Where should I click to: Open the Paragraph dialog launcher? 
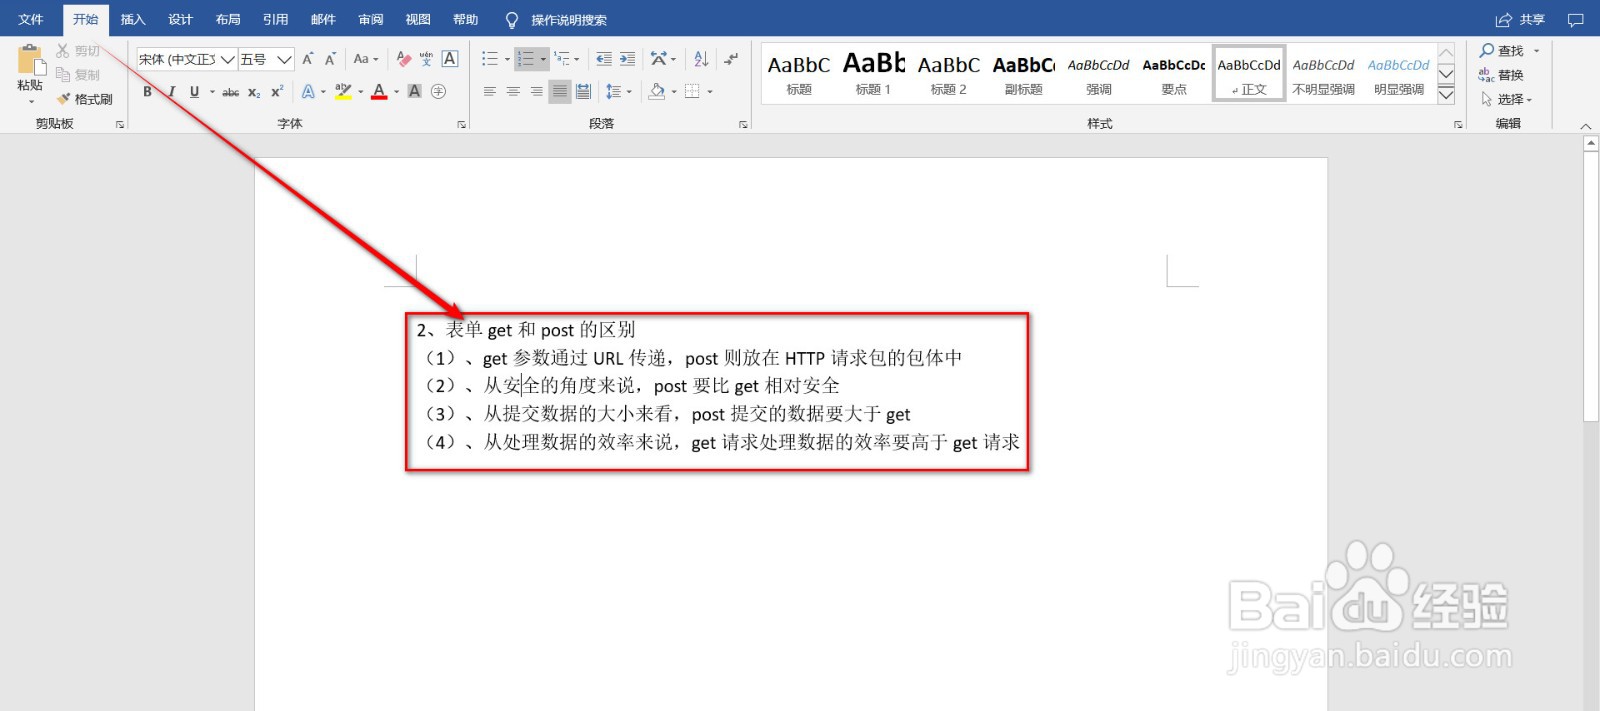tap(743, 125)
